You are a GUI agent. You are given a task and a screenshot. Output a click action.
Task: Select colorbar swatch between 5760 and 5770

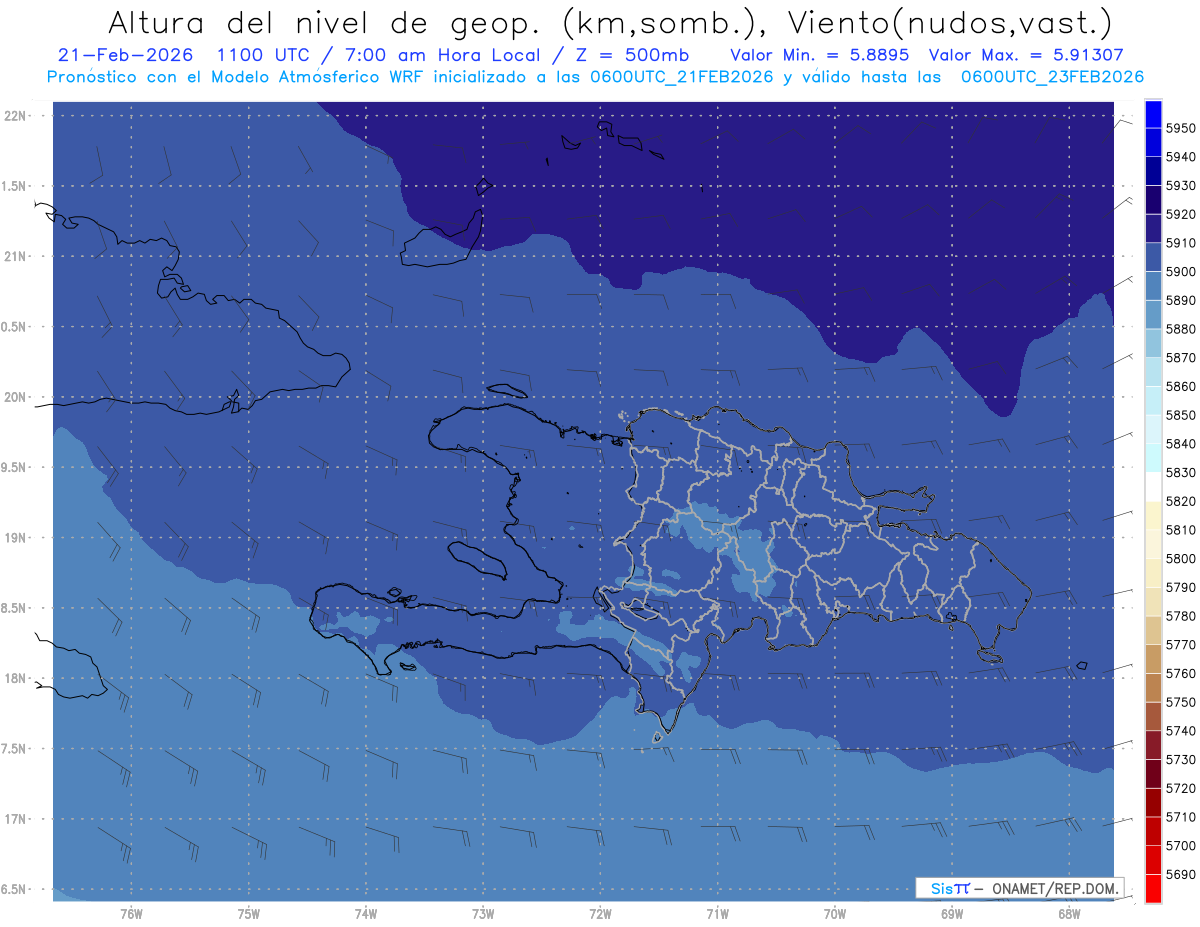tap(1152, 659)
